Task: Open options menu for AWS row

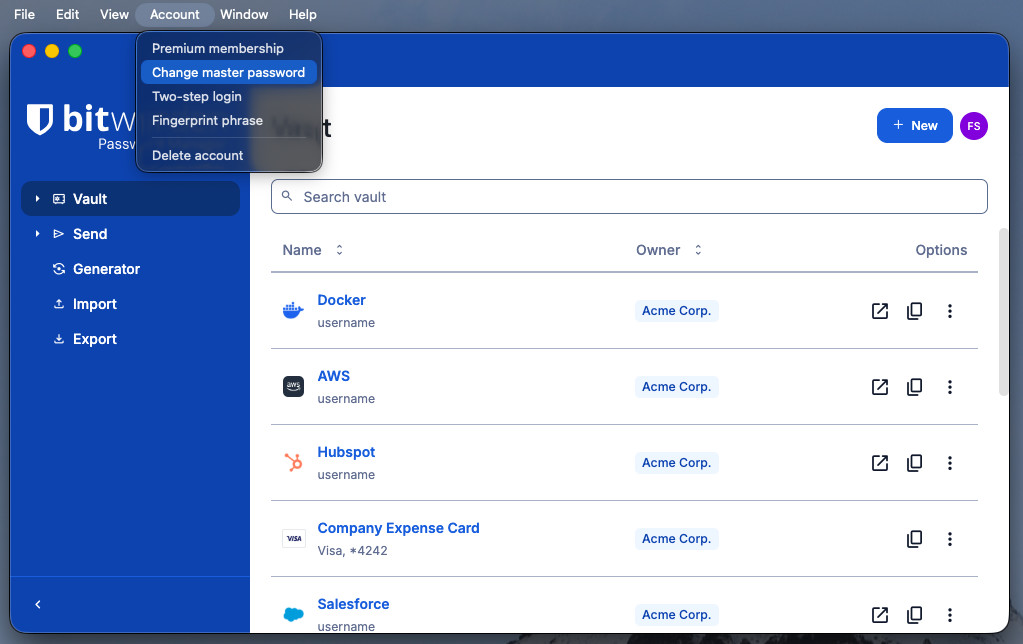Action: 950,387
